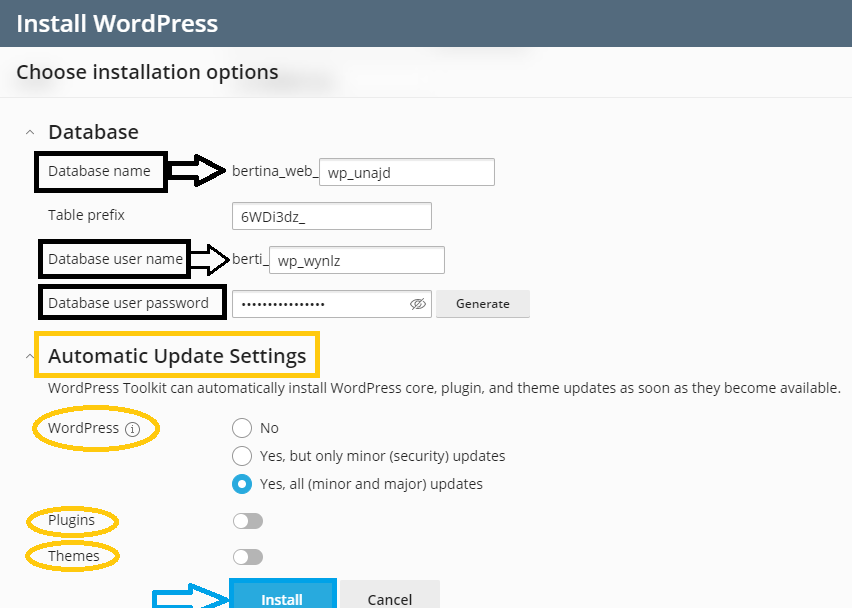Click the WordPress info icon

132,429
